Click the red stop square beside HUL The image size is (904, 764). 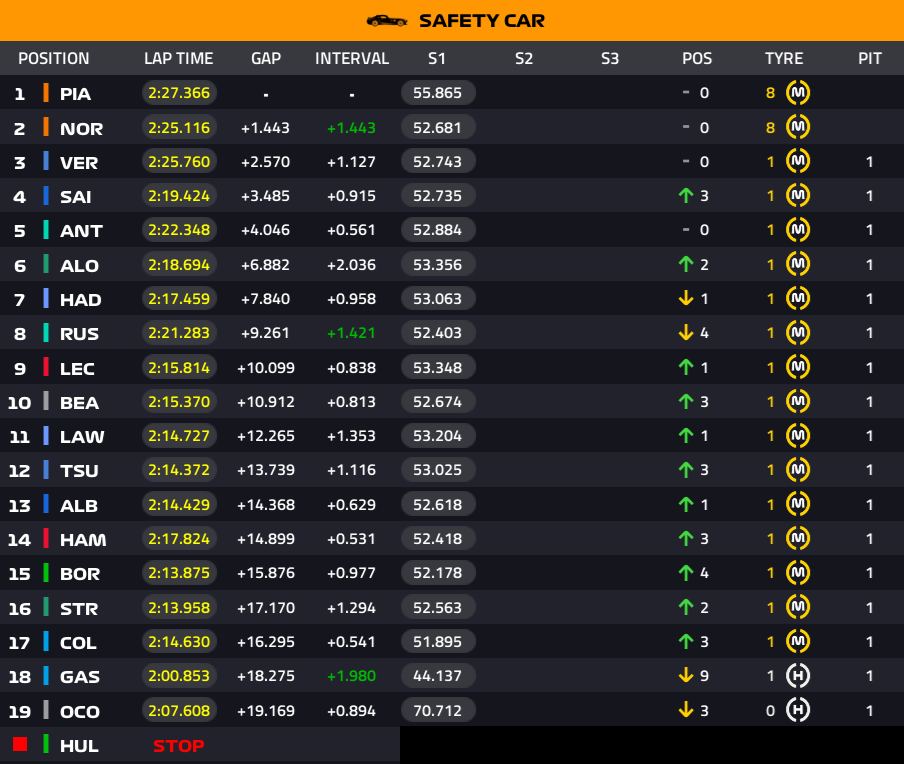coord(20,745)
